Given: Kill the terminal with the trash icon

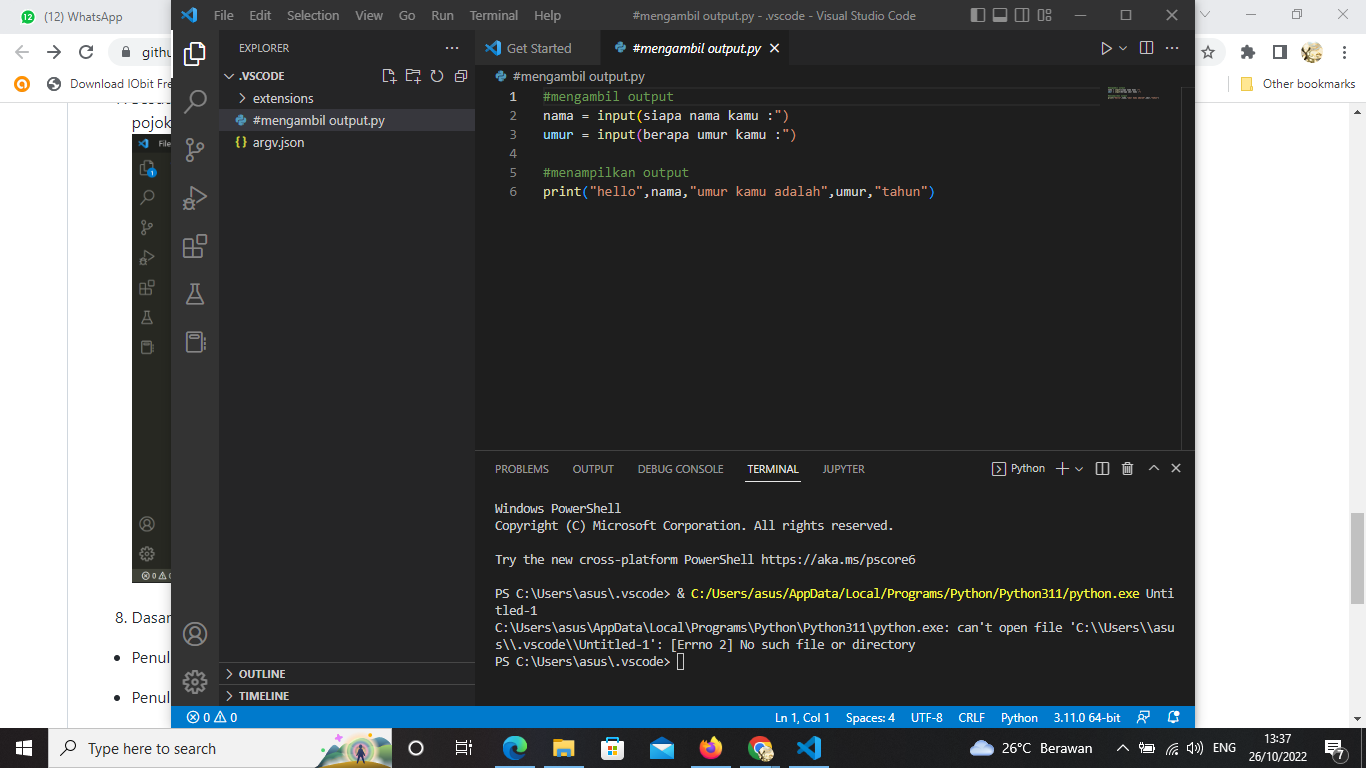Looking at the screenshot, I should 1127,468.
